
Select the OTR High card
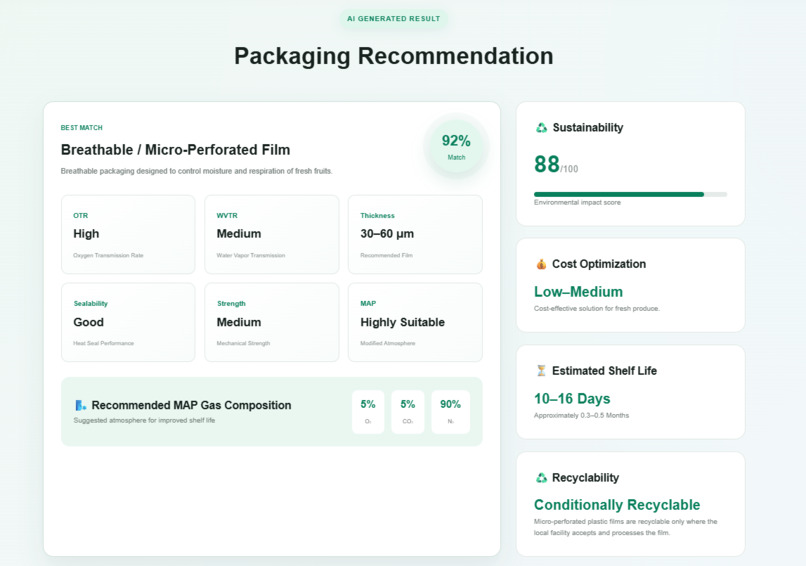click(128, 234)
